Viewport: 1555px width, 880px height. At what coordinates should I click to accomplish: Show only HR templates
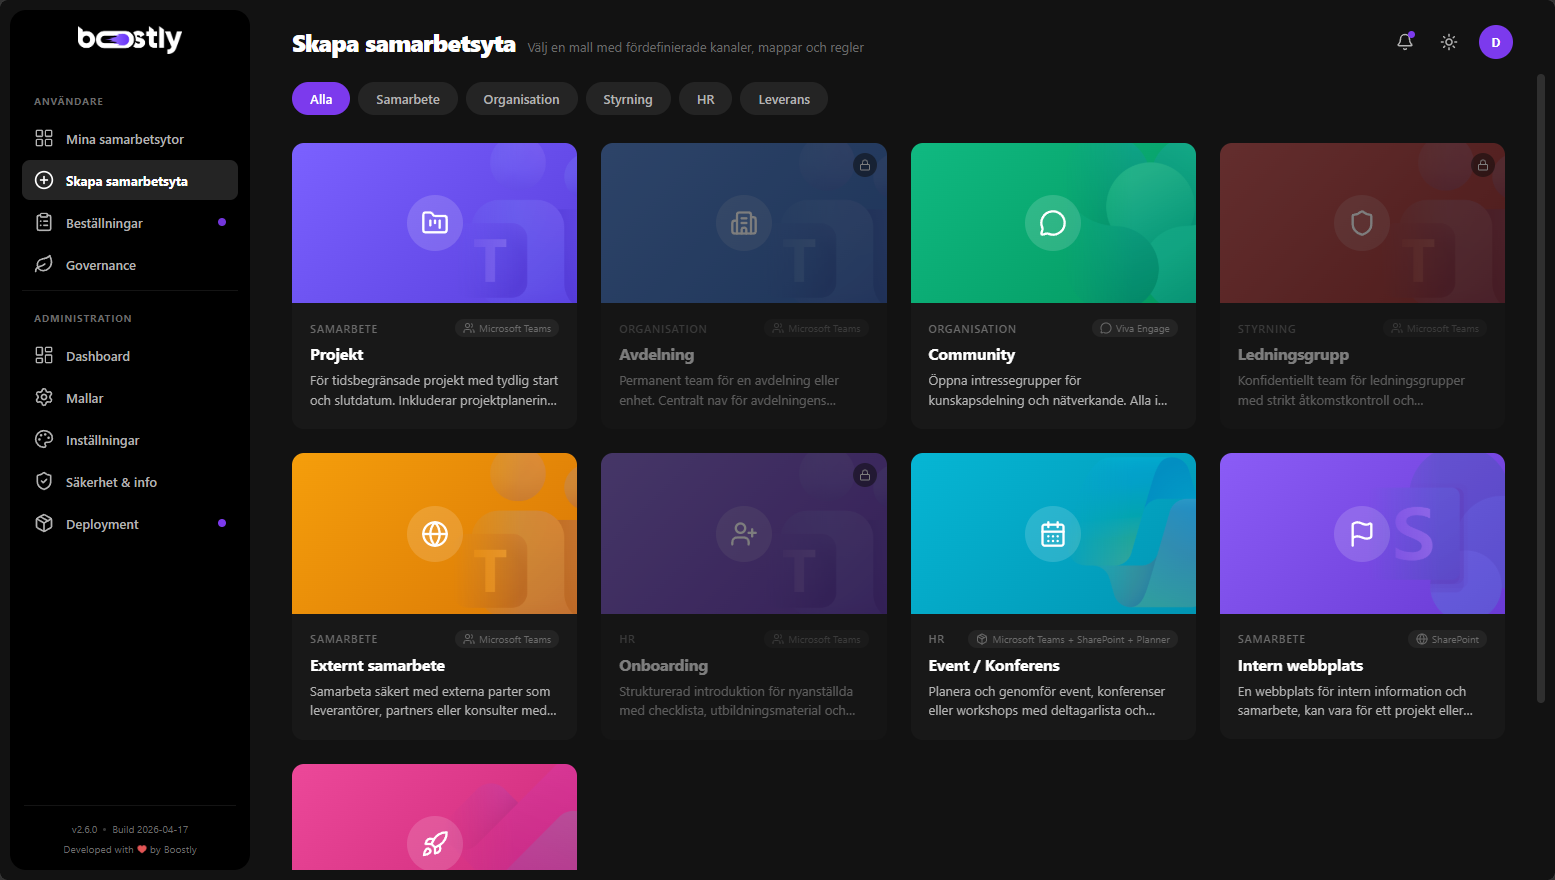point(706,99)
